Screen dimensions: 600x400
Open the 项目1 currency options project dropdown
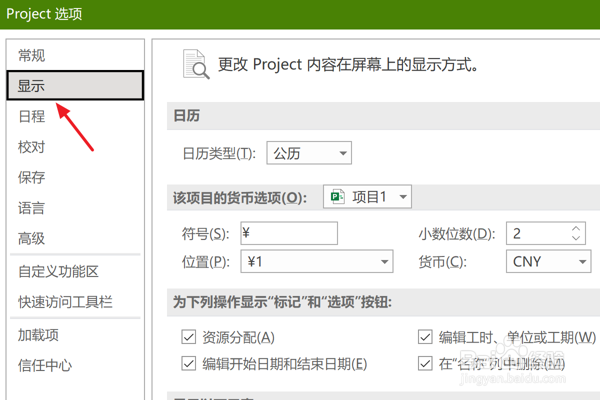click(x=367, y=197)
